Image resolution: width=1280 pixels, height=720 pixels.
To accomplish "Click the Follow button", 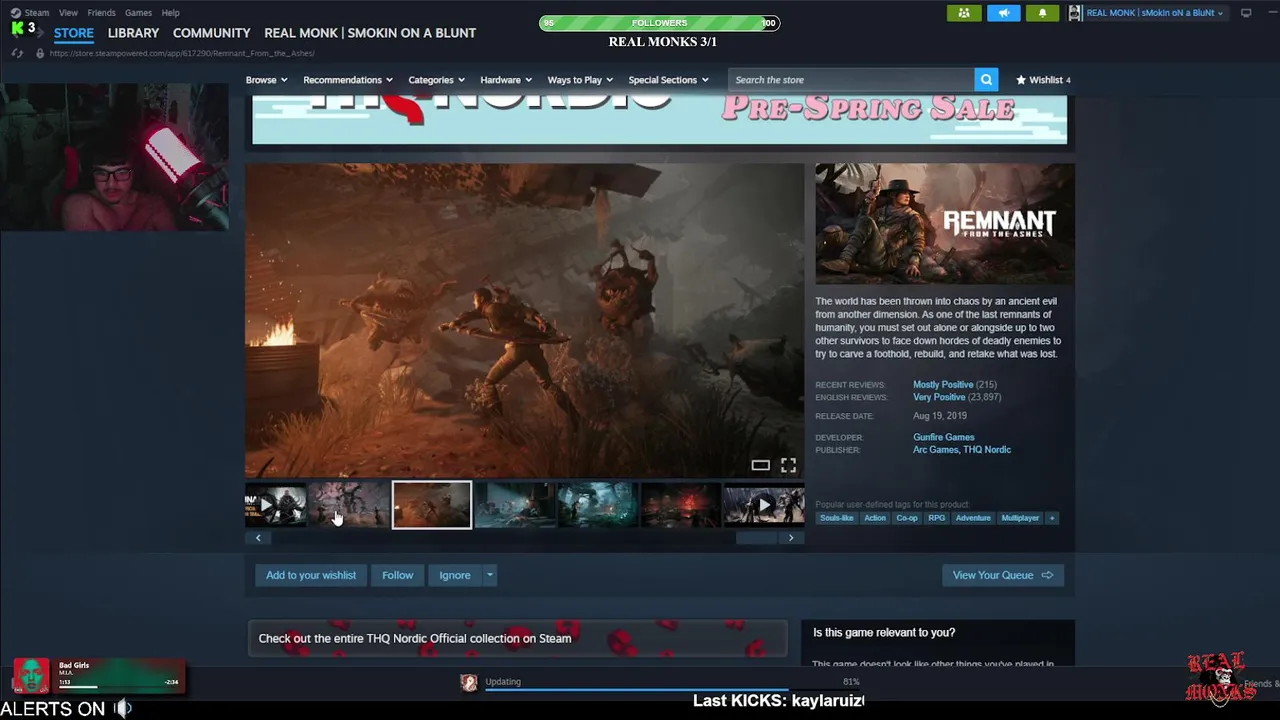I will pyautogui.click(x=397, y=575).
